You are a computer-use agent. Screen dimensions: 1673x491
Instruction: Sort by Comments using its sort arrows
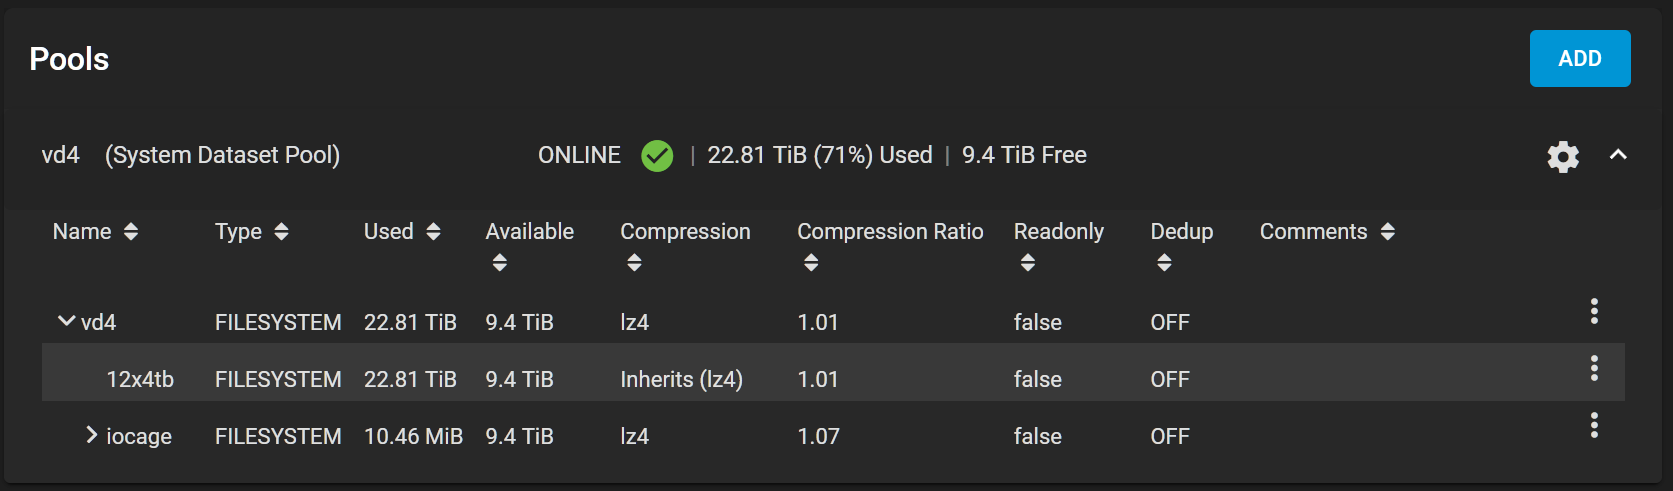click(1387, 232)
